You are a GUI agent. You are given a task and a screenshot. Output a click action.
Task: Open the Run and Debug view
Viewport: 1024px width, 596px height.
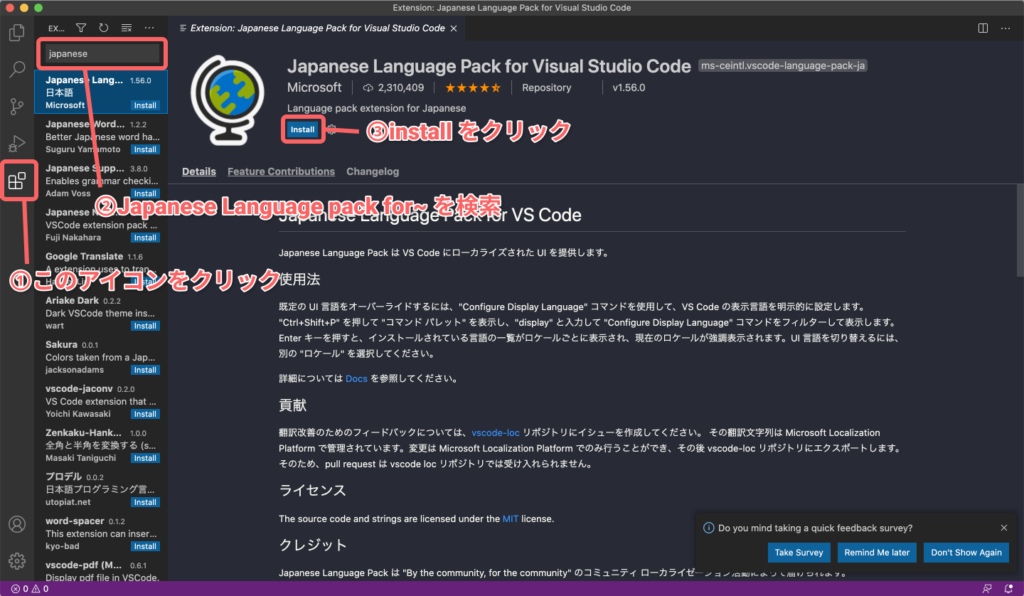point(17,143)
